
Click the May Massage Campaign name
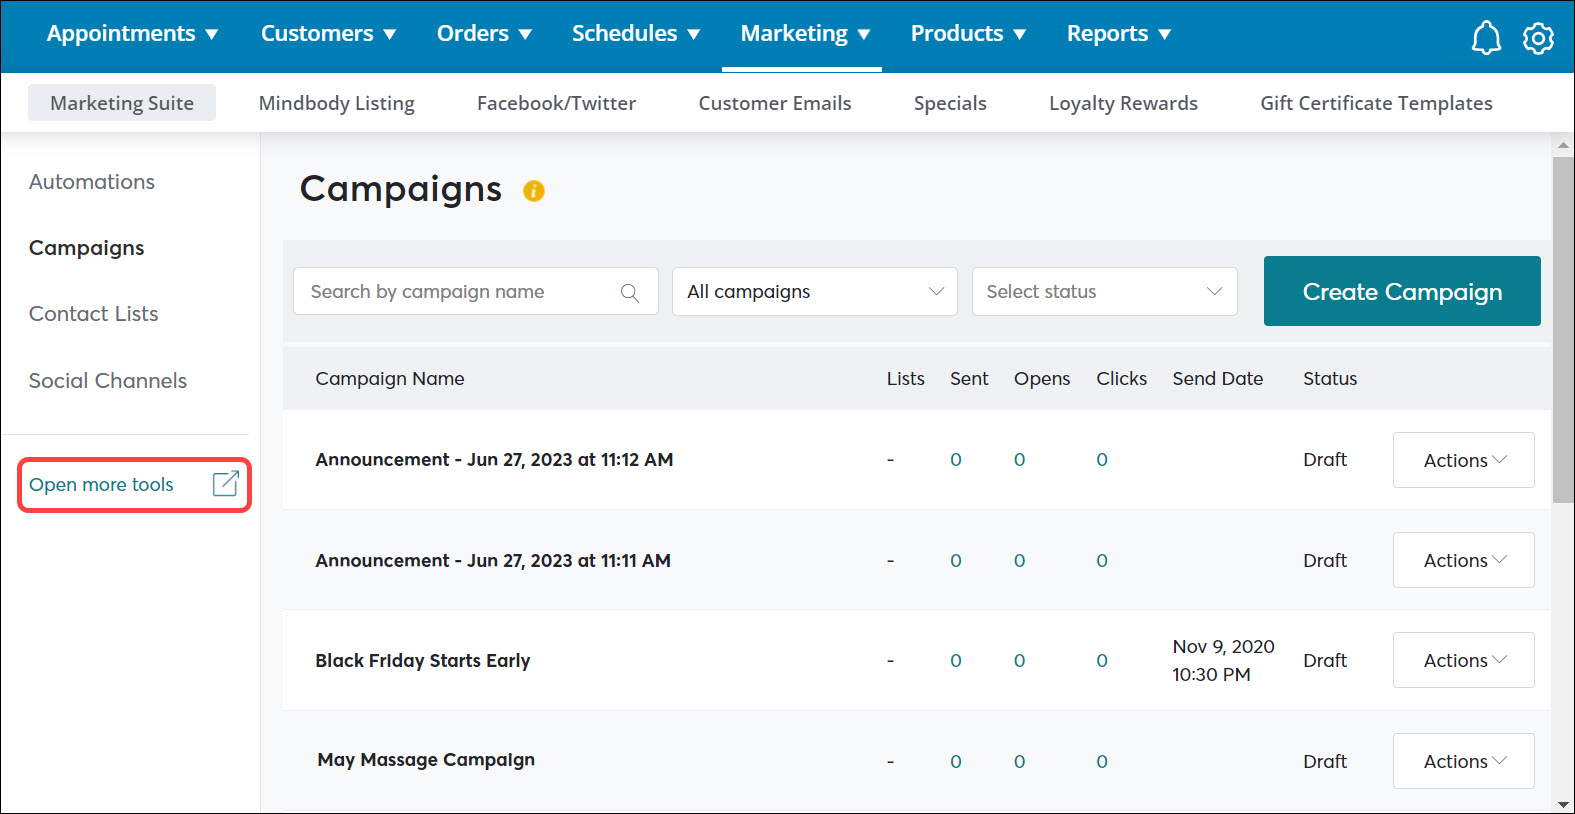[426, 760]
